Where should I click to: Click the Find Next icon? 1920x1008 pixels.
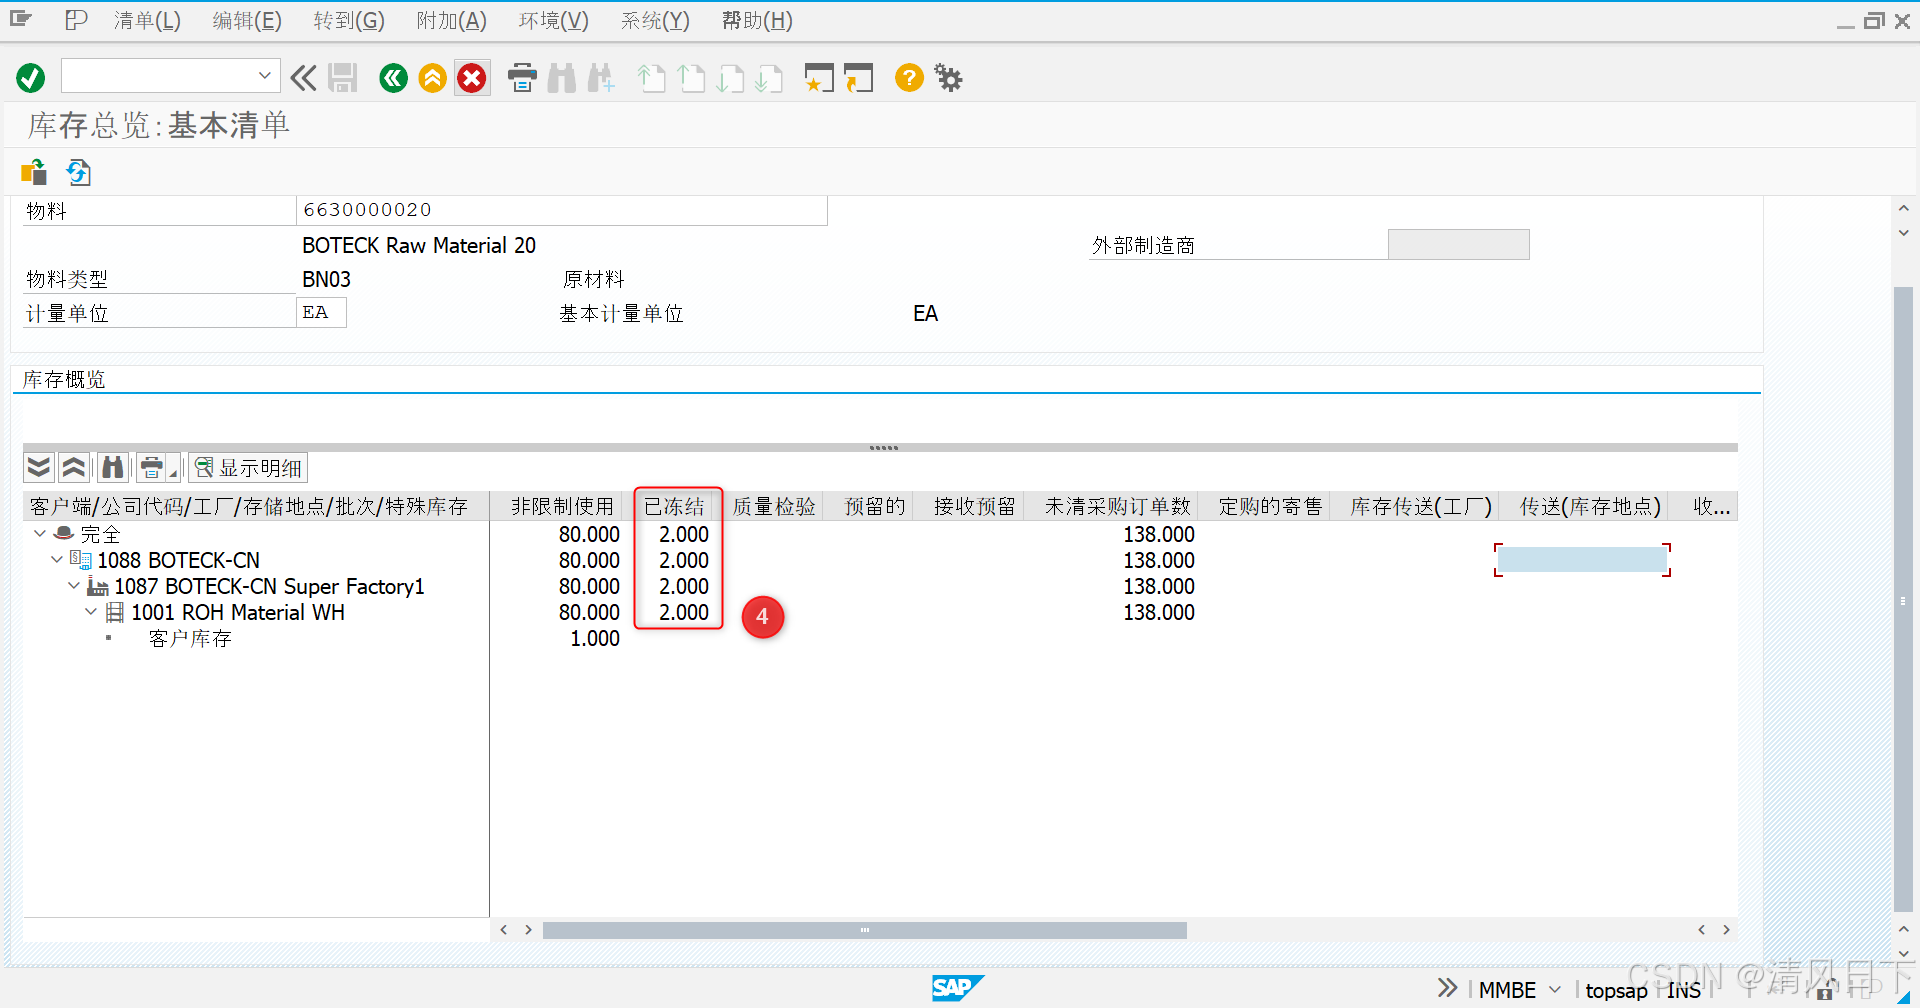(x=601, y=78)
